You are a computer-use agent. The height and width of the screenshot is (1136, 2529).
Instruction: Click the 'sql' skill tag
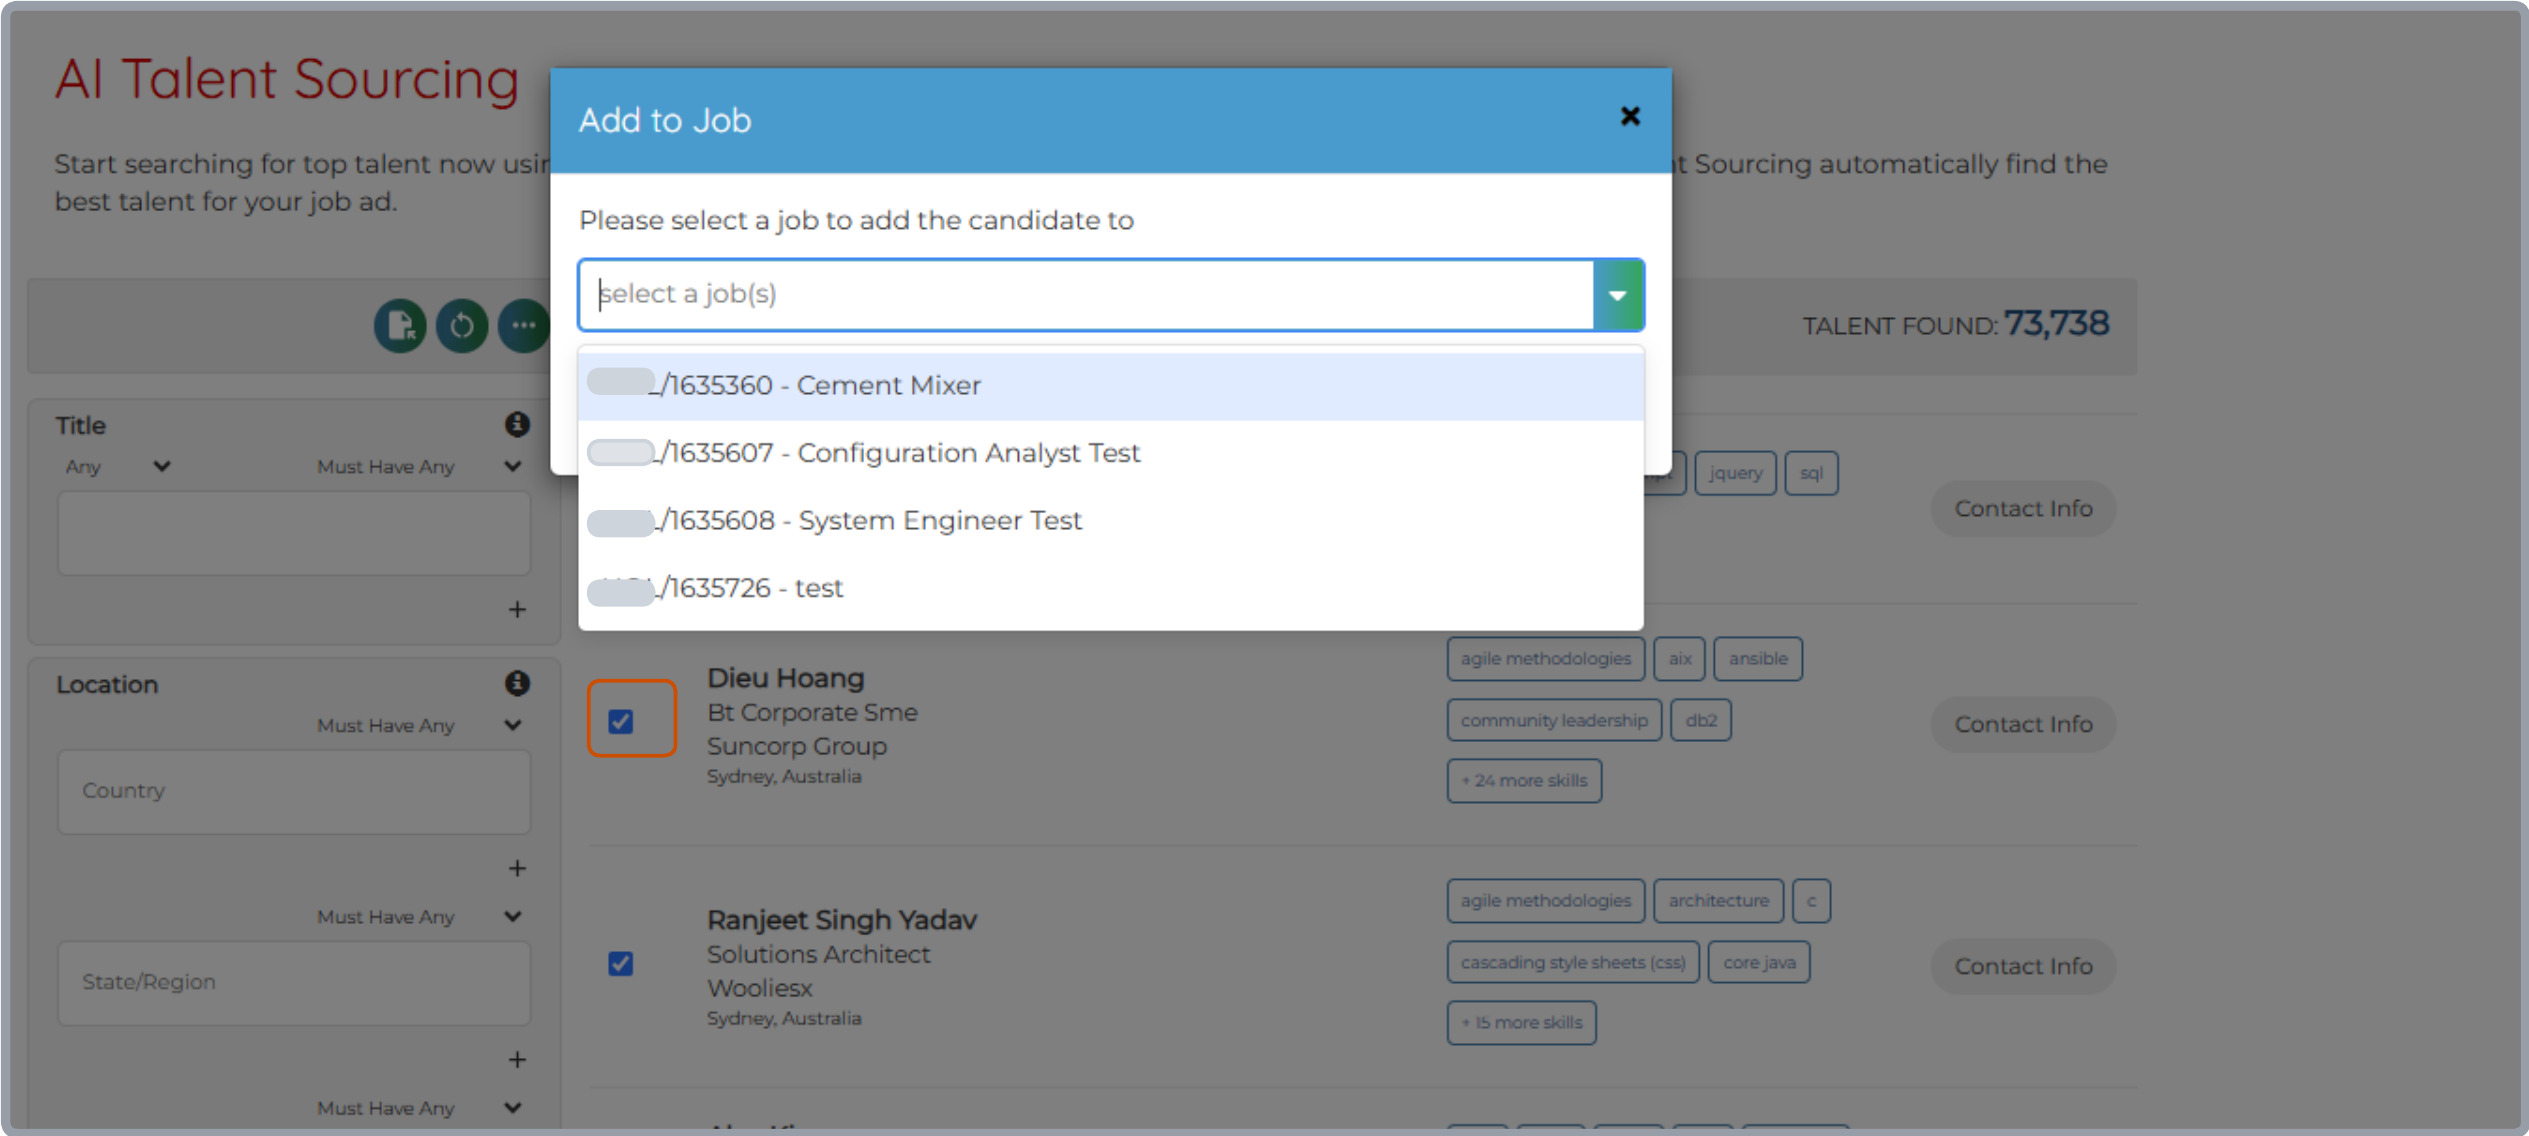pos(1811,473)
